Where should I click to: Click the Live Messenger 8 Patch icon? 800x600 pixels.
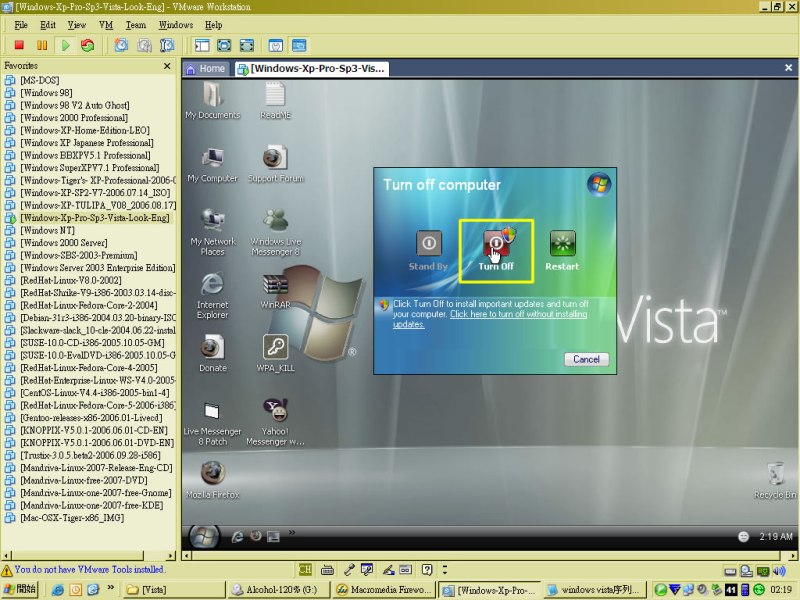coord(212,423)
